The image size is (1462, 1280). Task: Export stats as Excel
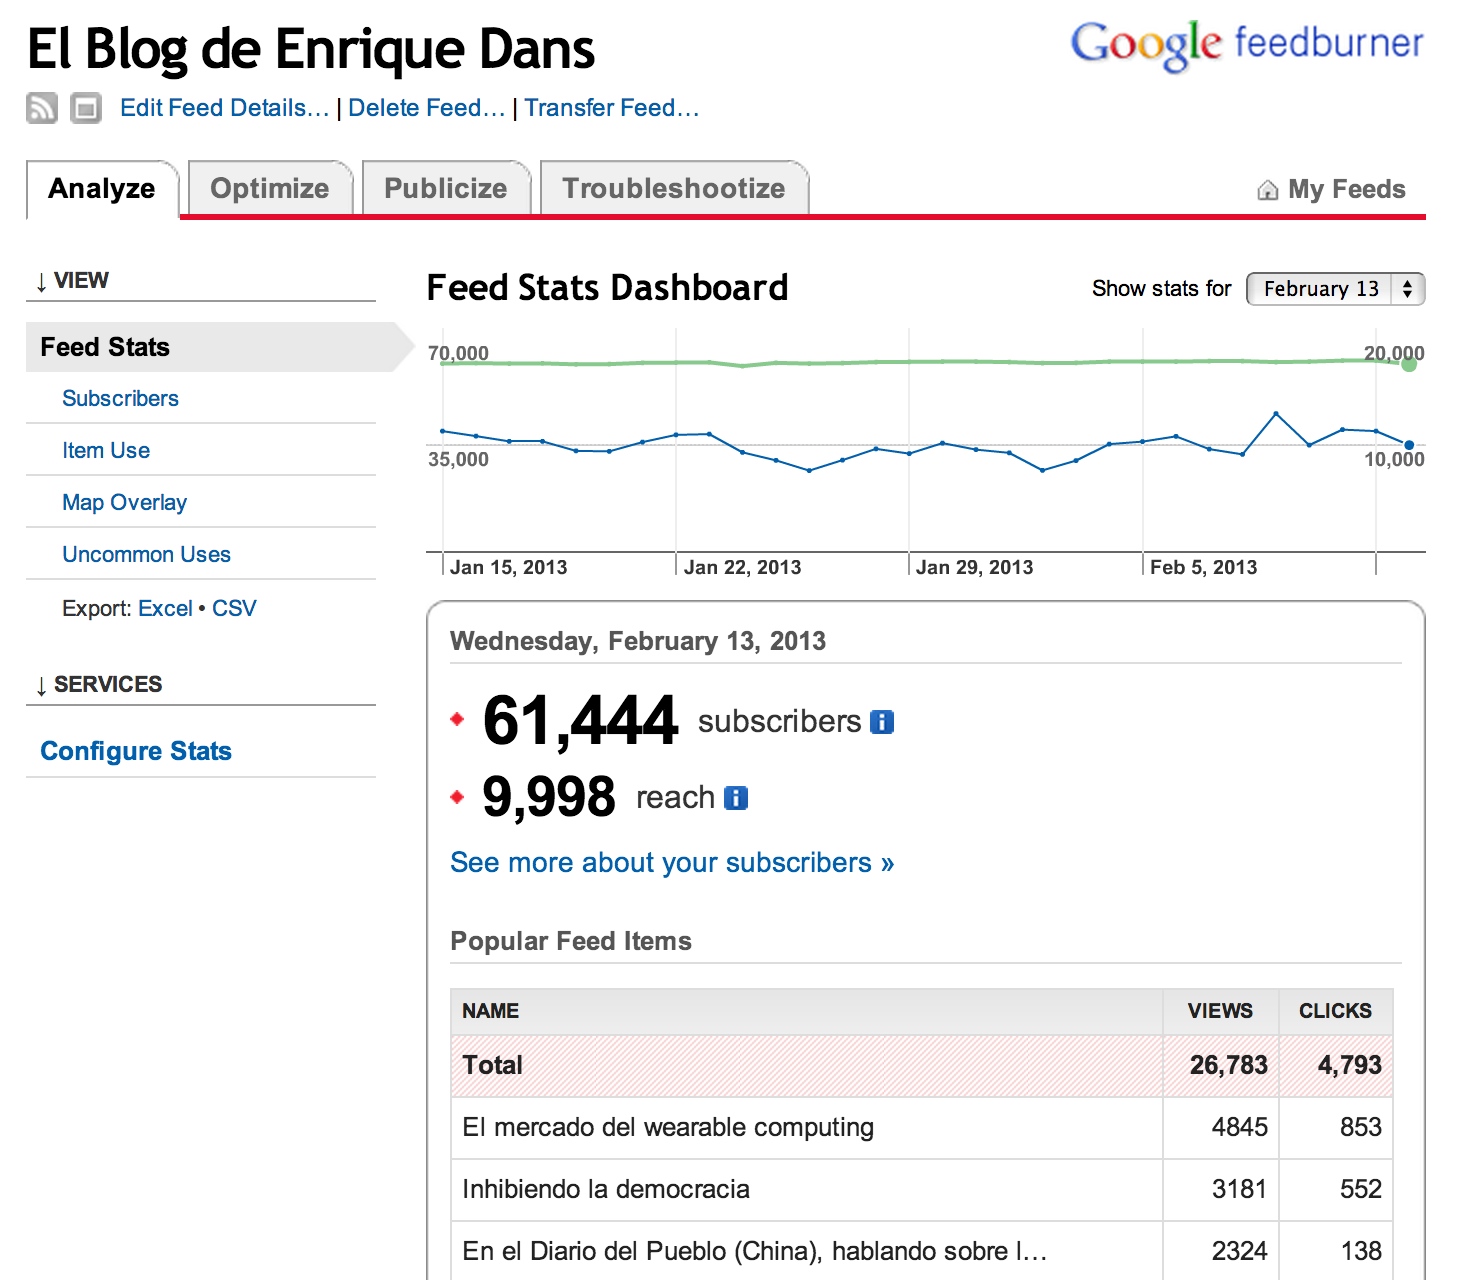point(165,608)
